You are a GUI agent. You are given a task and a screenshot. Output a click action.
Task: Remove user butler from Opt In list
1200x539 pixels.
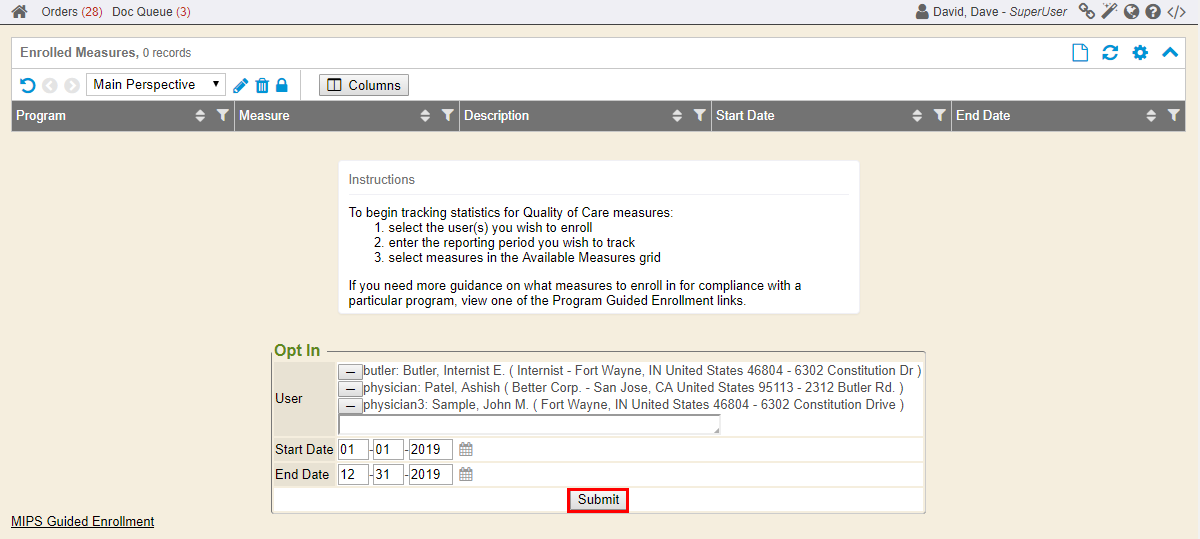pyautogui.click(x=350, y=372)
